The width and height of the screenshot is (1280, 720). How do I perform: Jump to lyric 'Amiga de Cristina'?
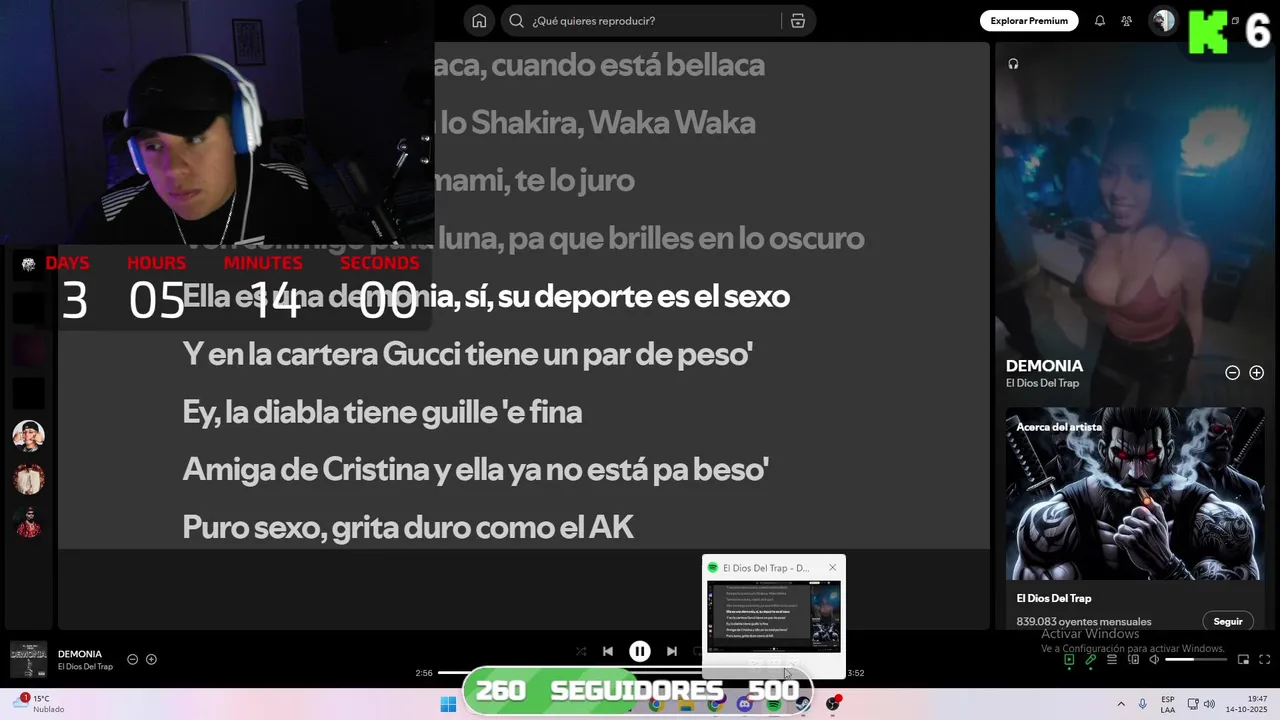coord(475,470)
